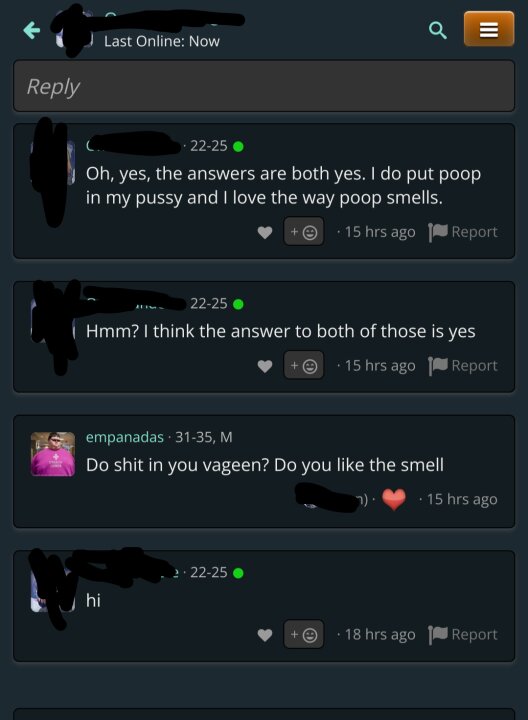Click Report flag on "hi" post
Image resolution: width=528 pixels, height=720 pixels.
[463, 635]
